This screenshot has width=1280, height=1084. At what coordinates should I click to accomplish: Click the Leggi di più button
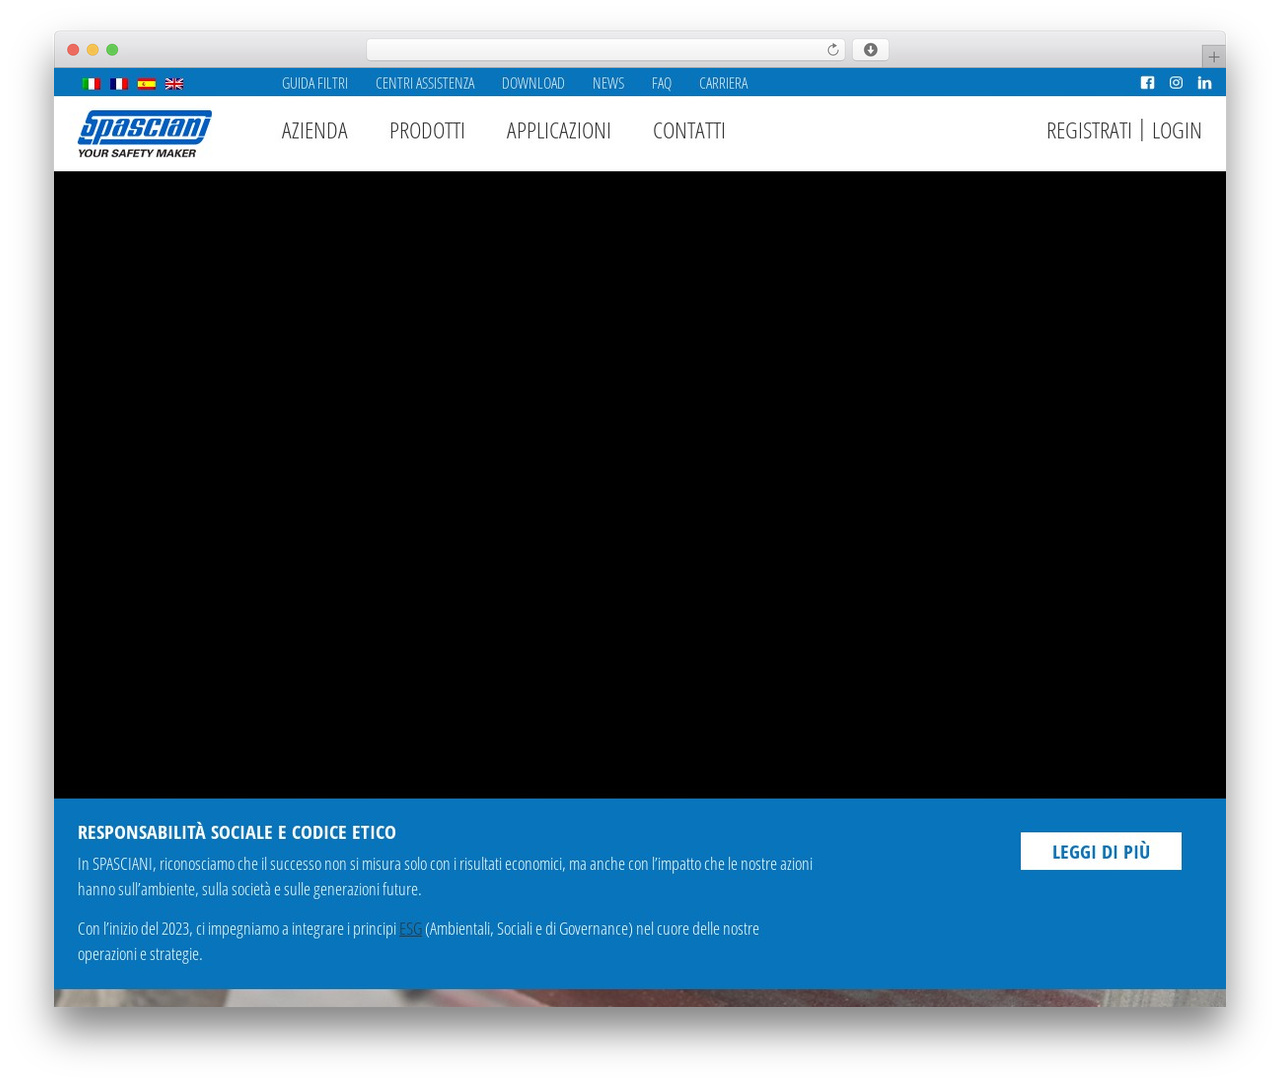tap(1101, 851)
